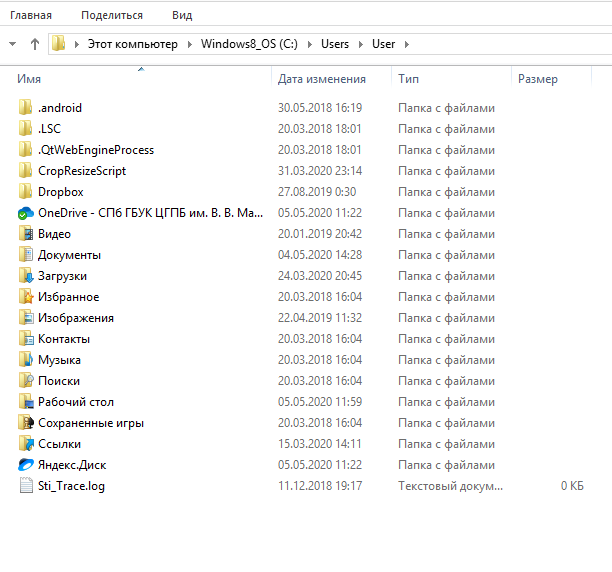The image size is (612, 572).
Task: Click the address bar folder icon
Action: click(59, 44)
